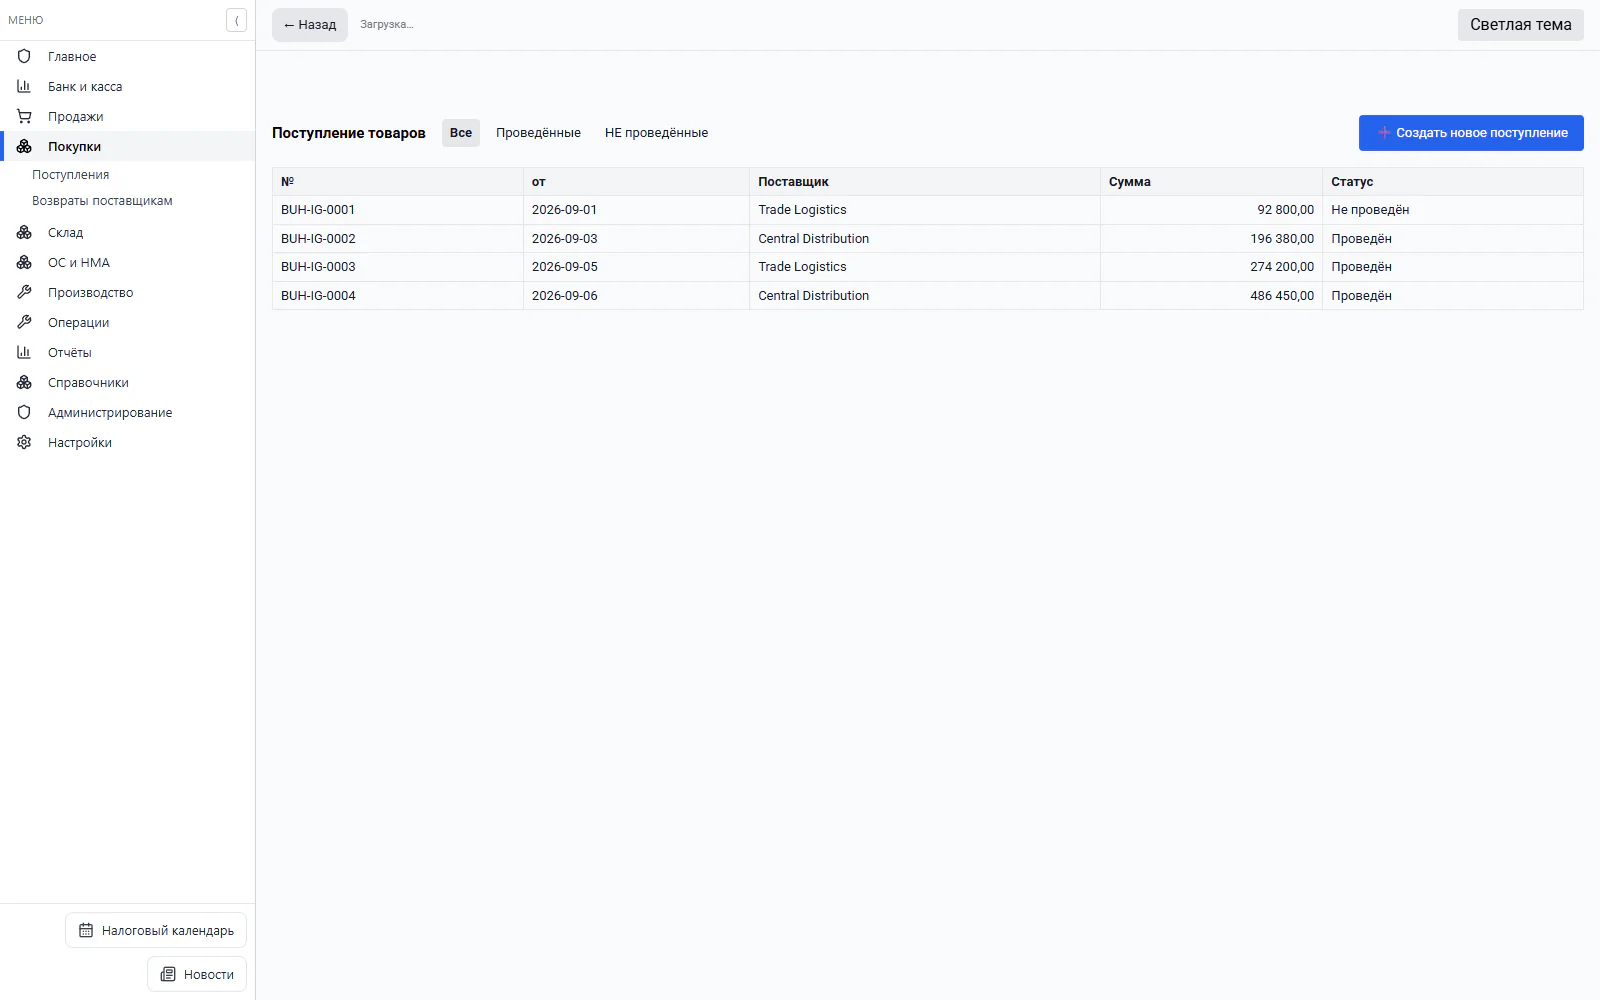Collapse the sidebar menu with the chevron

pyautogui.click(x=236, y=20)
